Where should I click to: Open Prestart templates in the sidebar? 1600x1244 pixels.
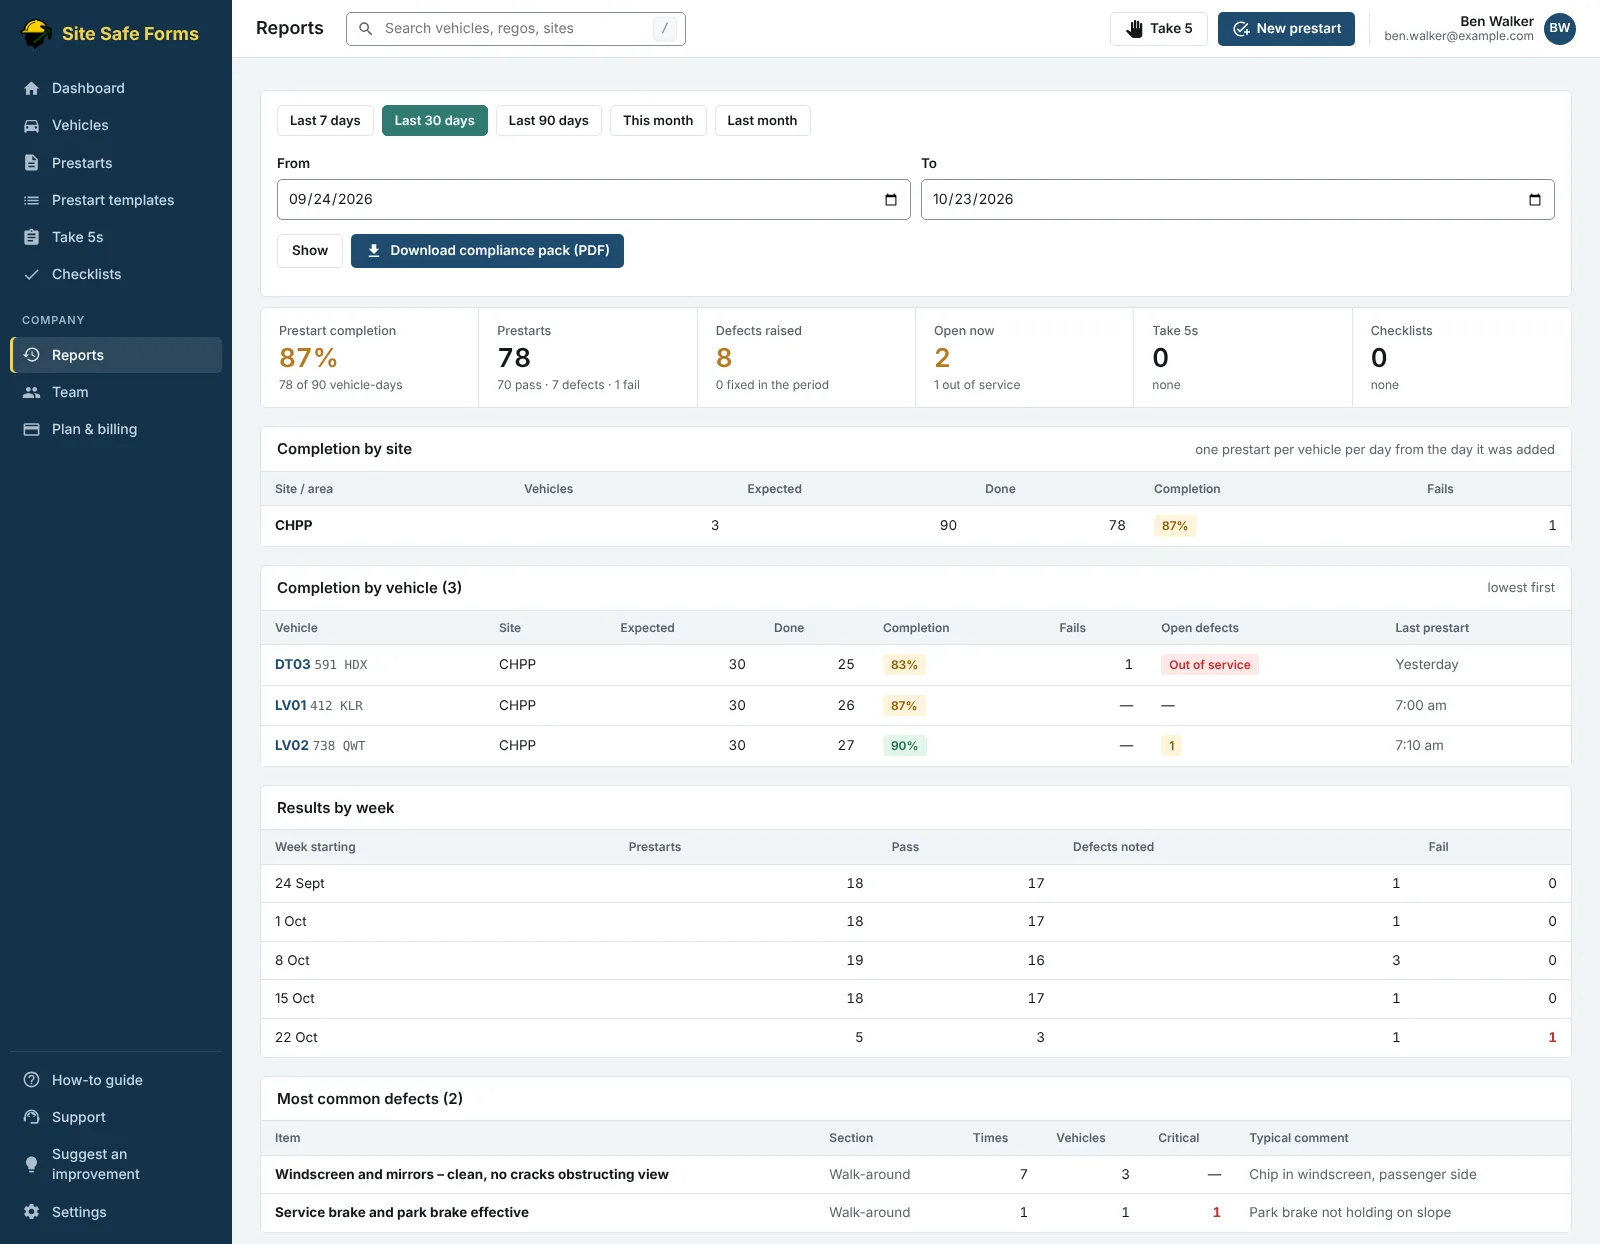(x=116, y=200)
